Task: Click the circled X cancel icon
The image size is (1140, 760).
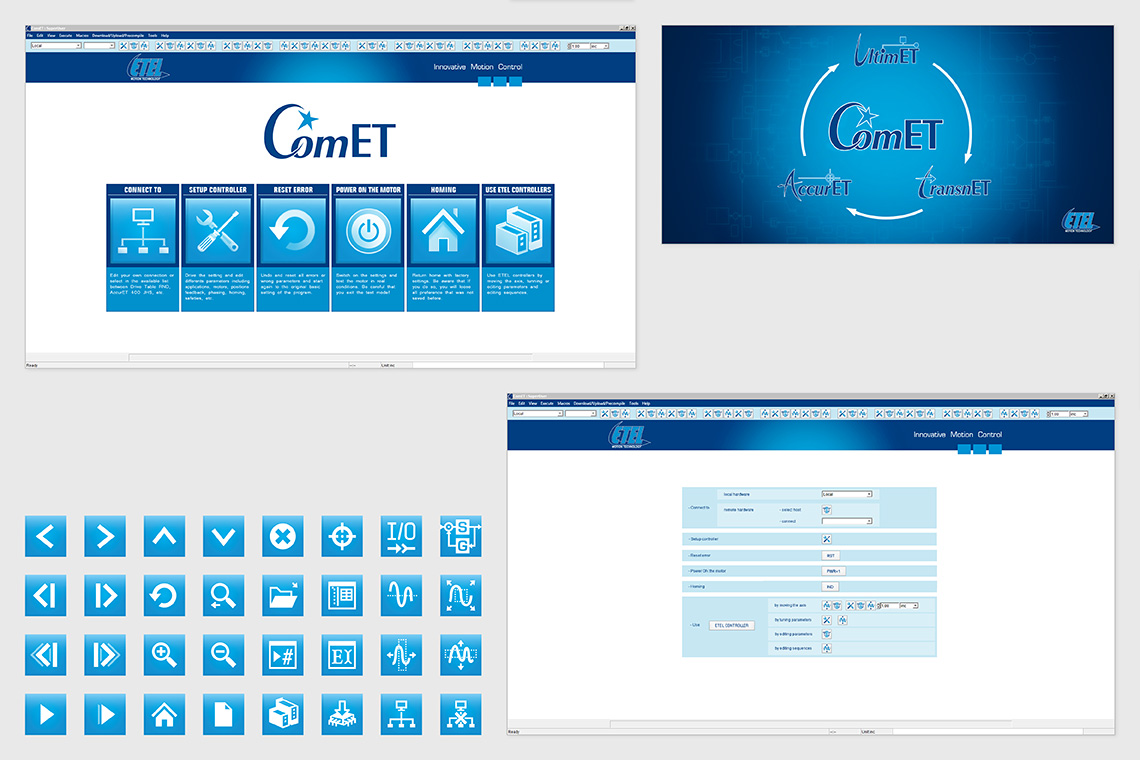Action: (283, 536)
